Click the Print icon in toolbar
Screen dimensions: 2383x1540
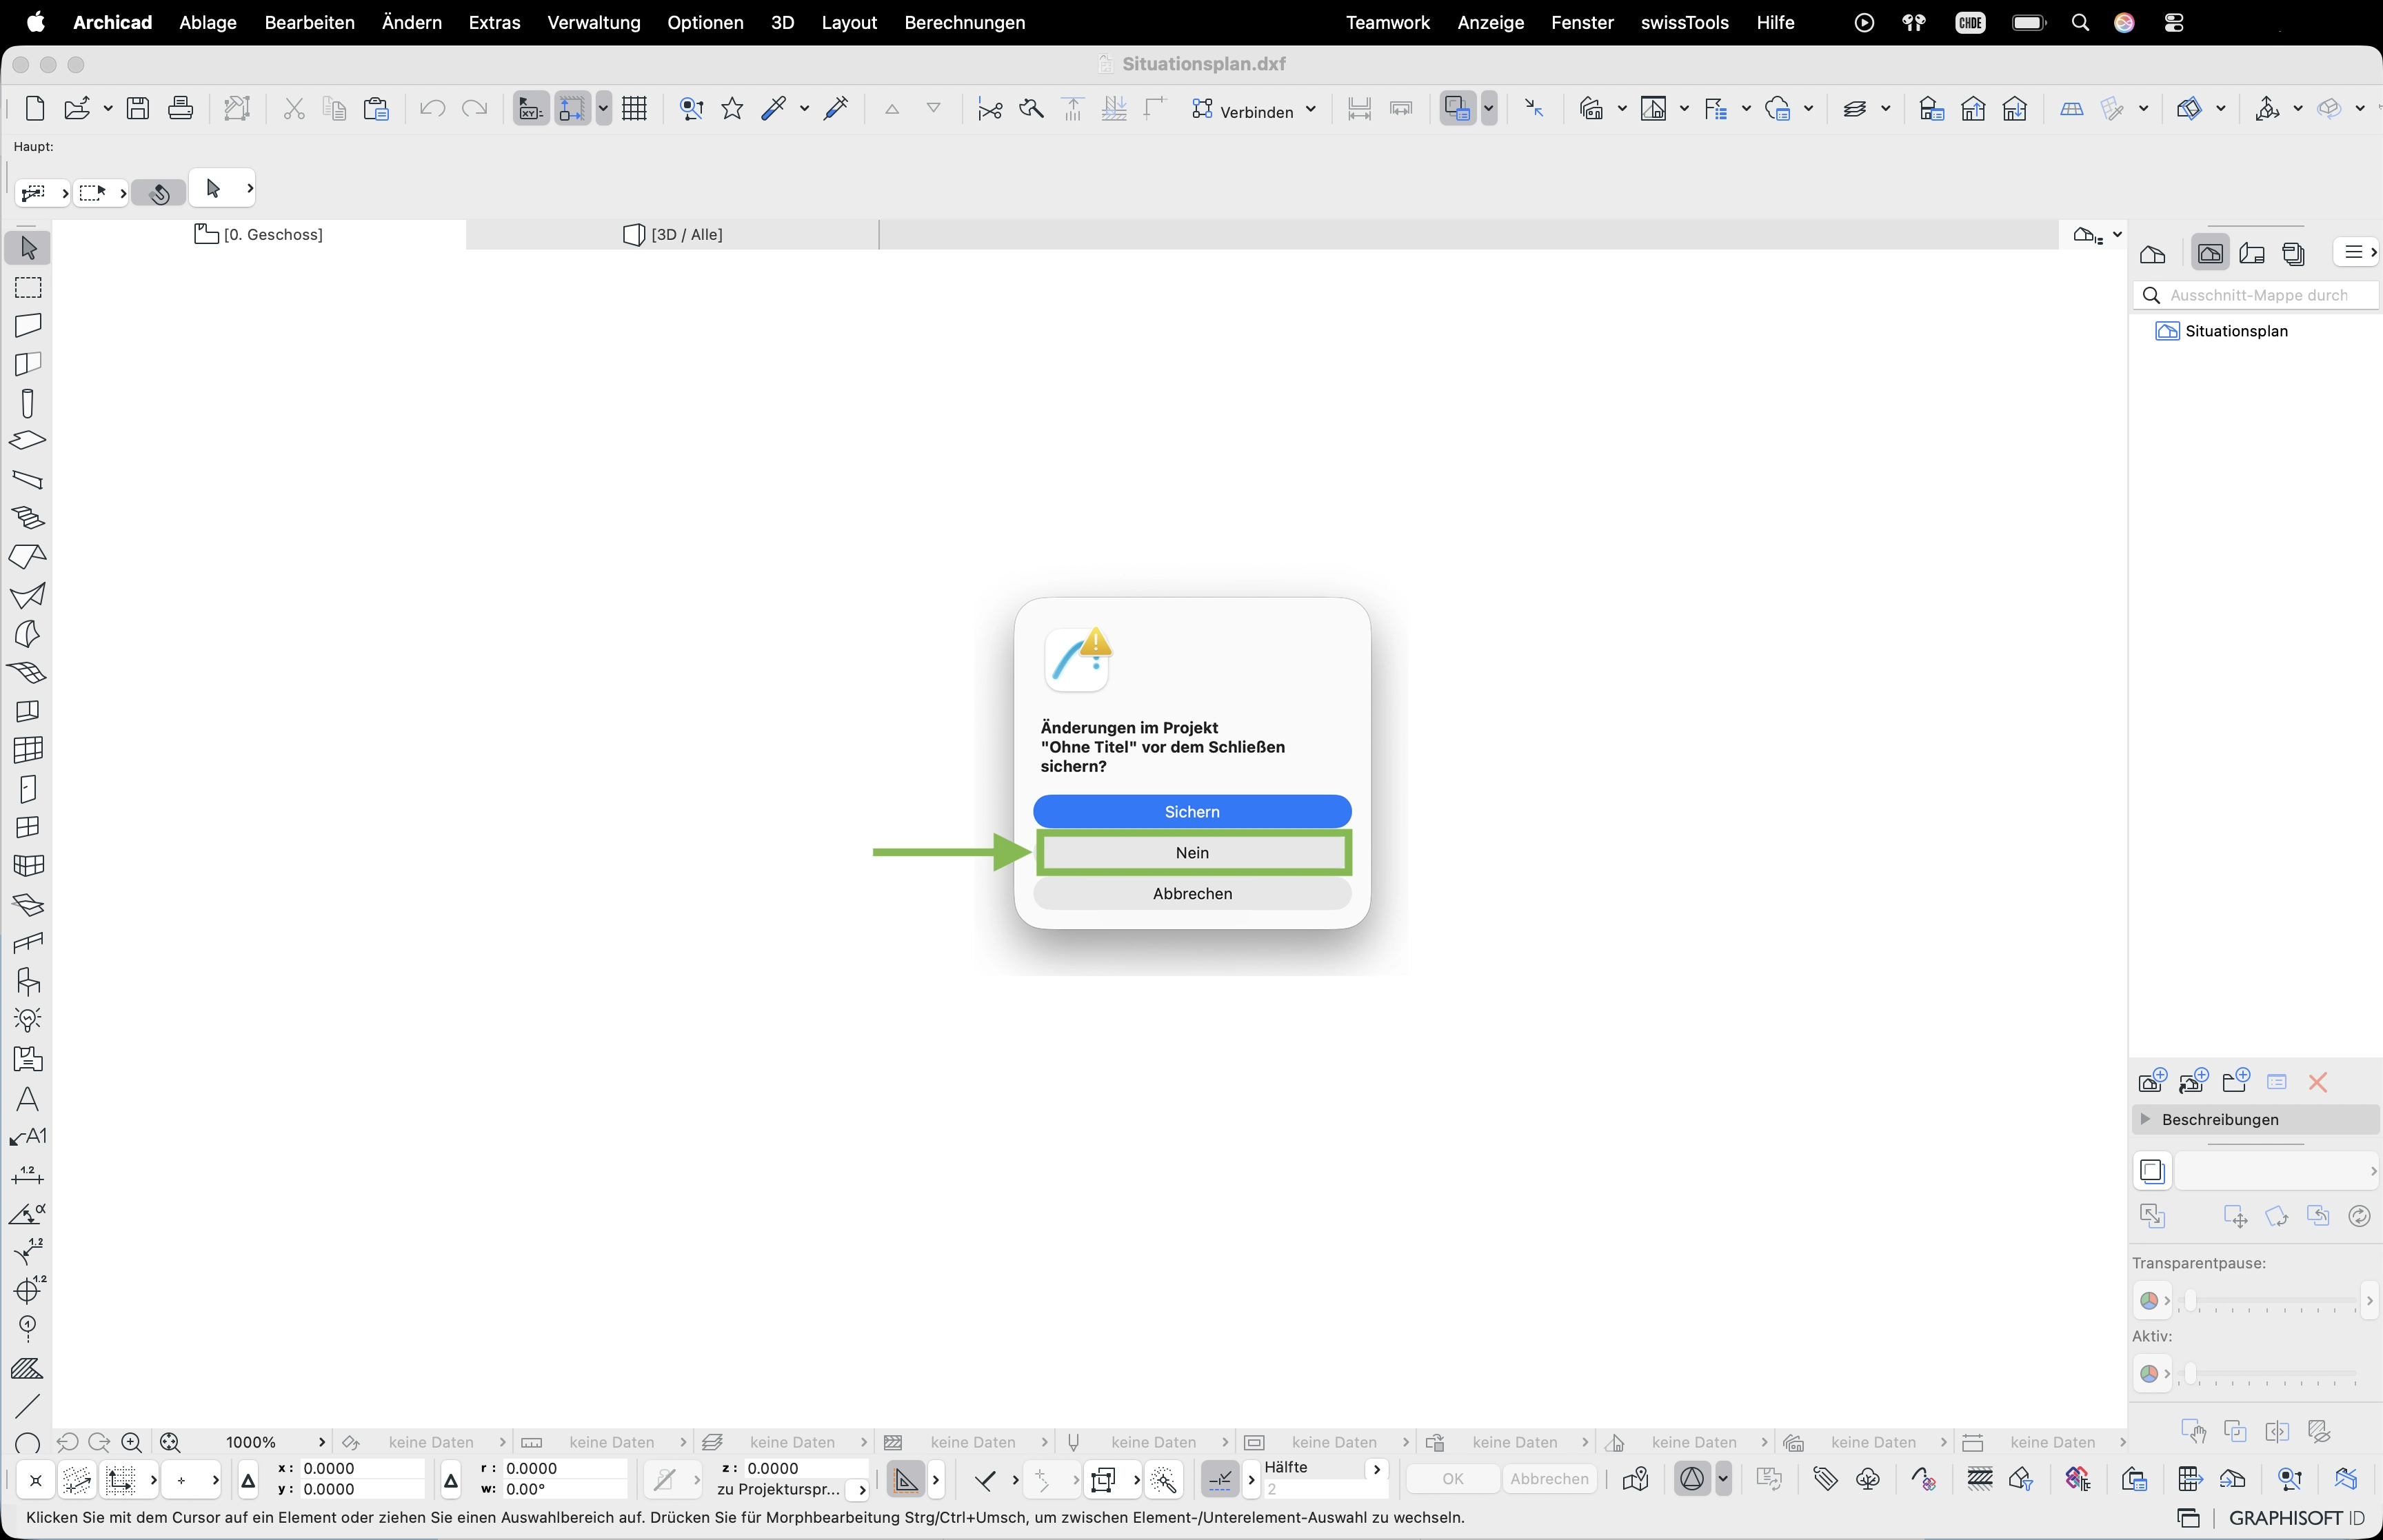(x=180, y=108)
